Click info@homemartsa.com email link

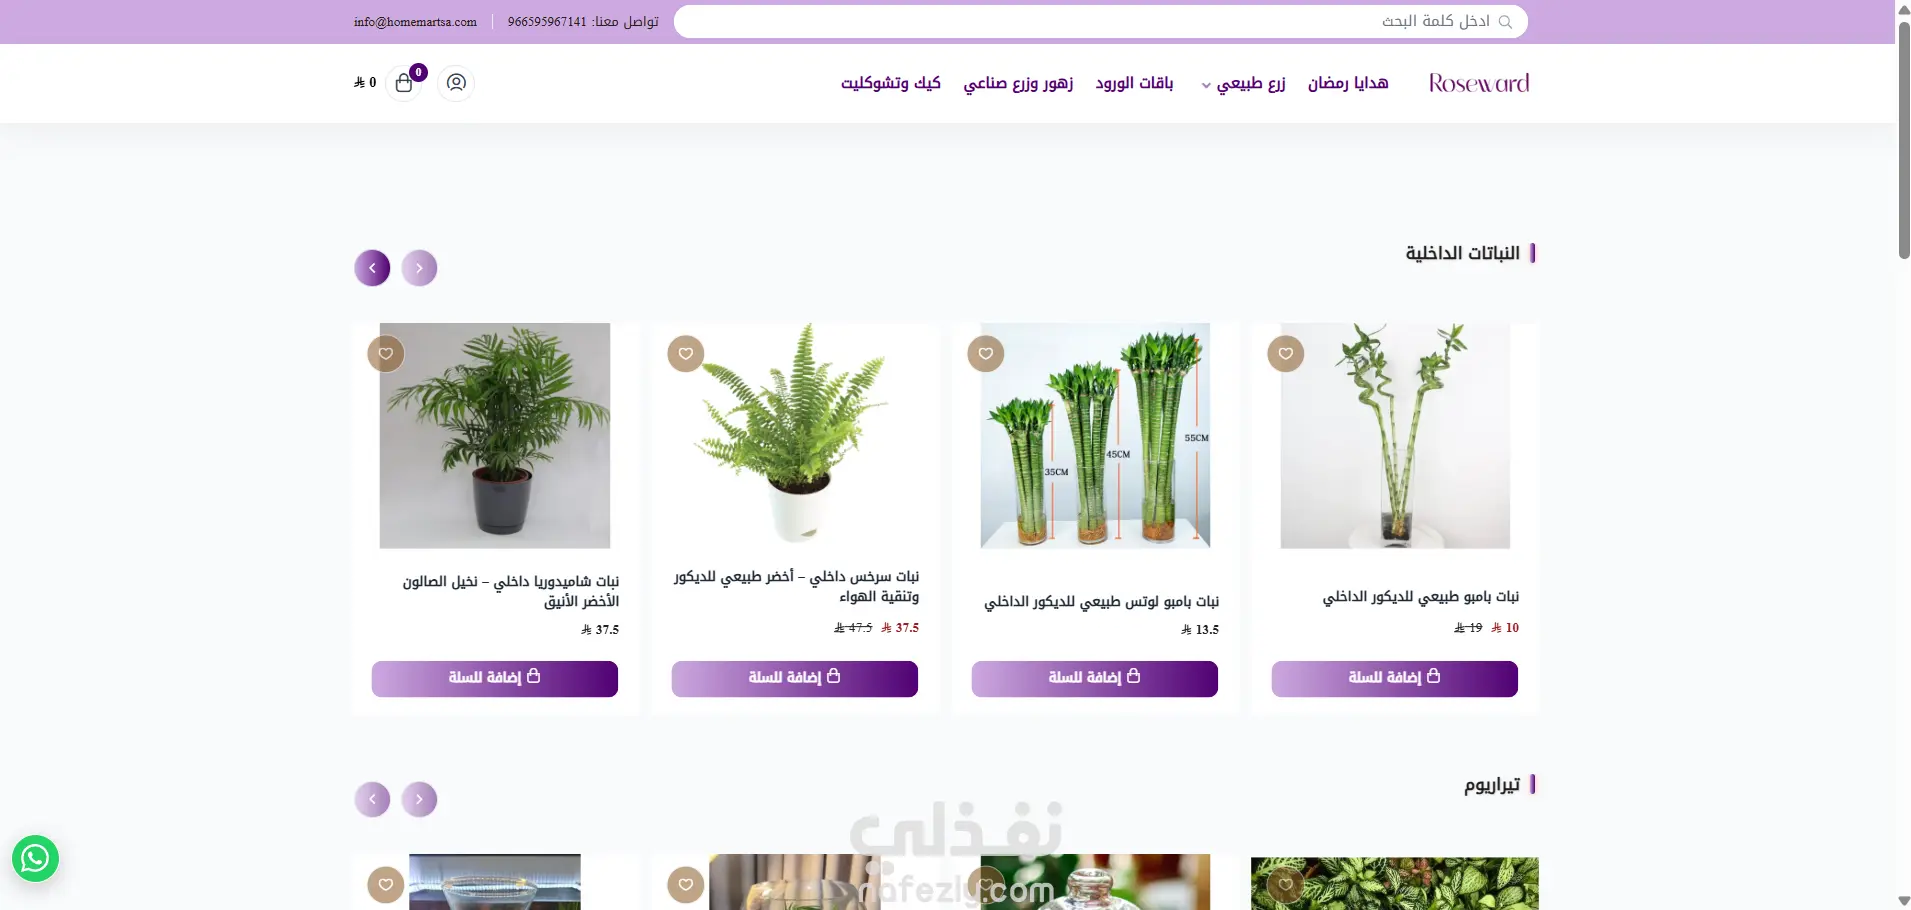pyautogui.click(x=415, y=22)
